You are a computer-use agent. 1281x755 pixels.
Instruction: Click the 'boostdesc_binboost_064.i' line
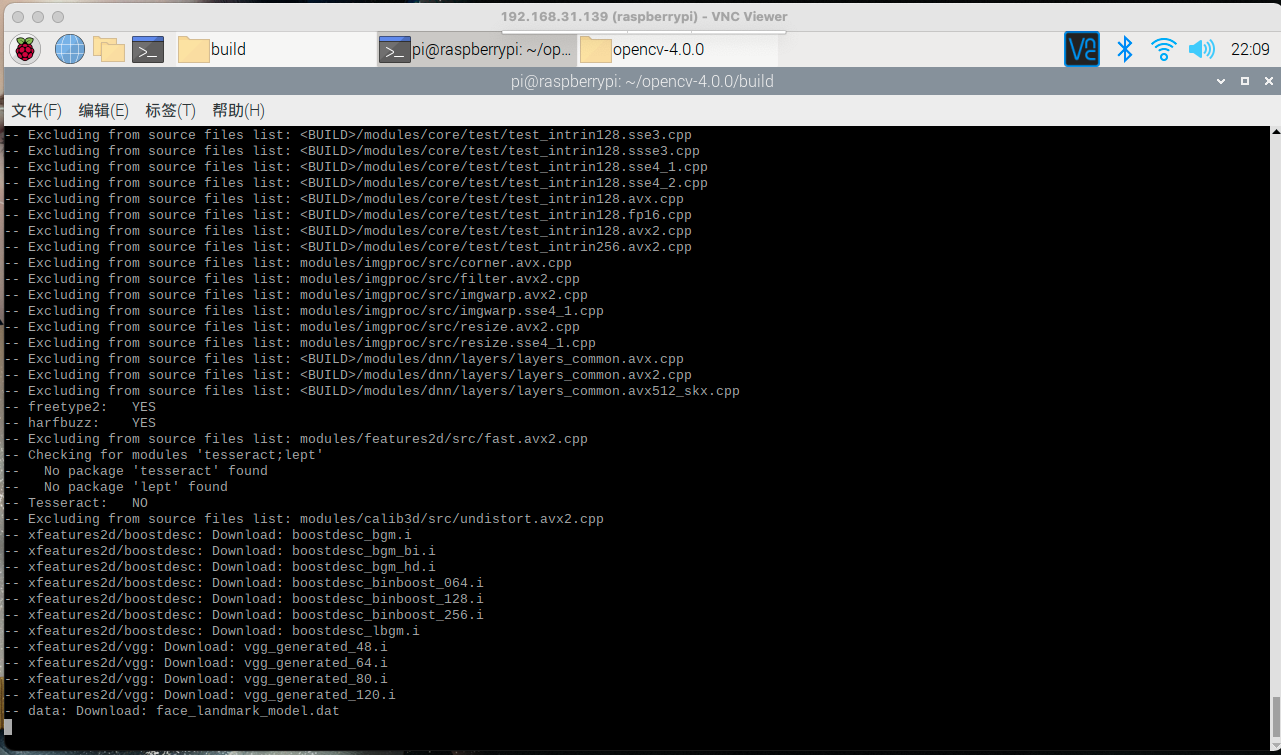[244, 583]
